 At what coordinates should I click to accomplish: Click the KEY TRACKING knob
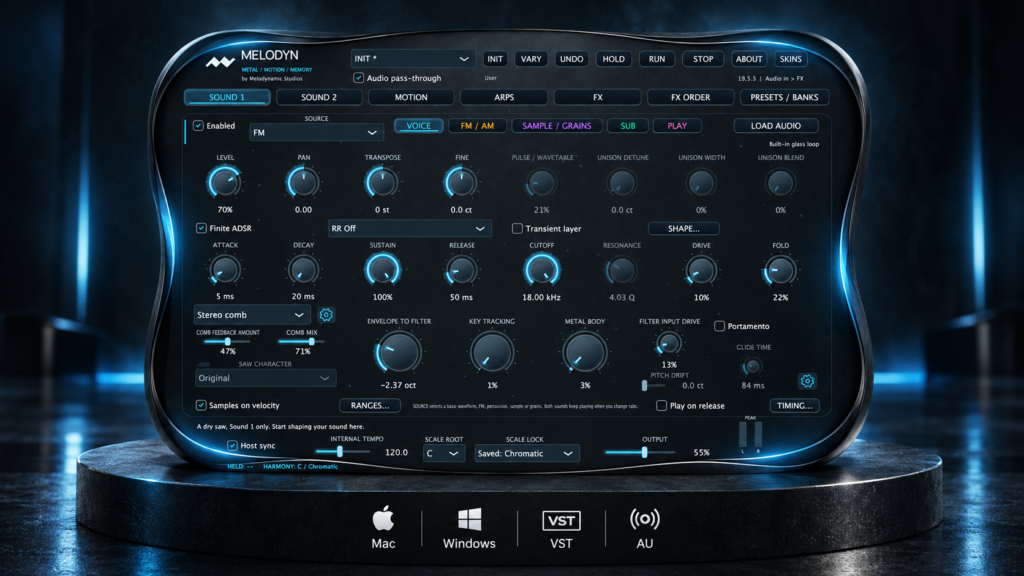pyautogui.click(x=492, y=352)
